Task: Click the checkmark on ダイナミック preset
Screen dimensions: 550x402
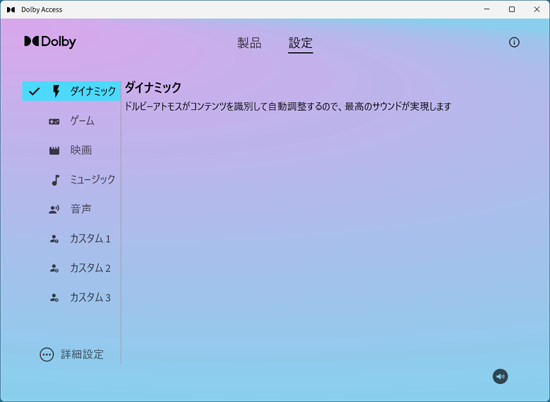Action: click(x=34, y=91)
